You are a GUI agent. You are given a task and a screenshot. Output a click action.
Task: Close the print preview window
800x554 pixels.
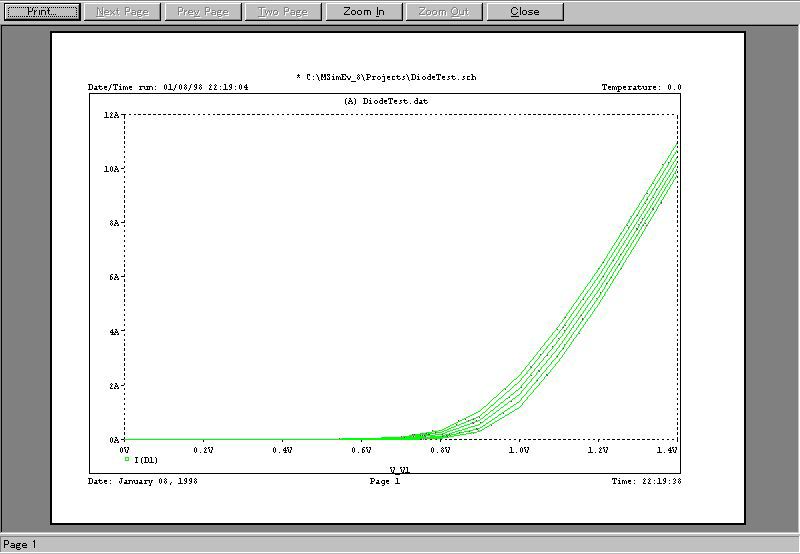point(524,12)
